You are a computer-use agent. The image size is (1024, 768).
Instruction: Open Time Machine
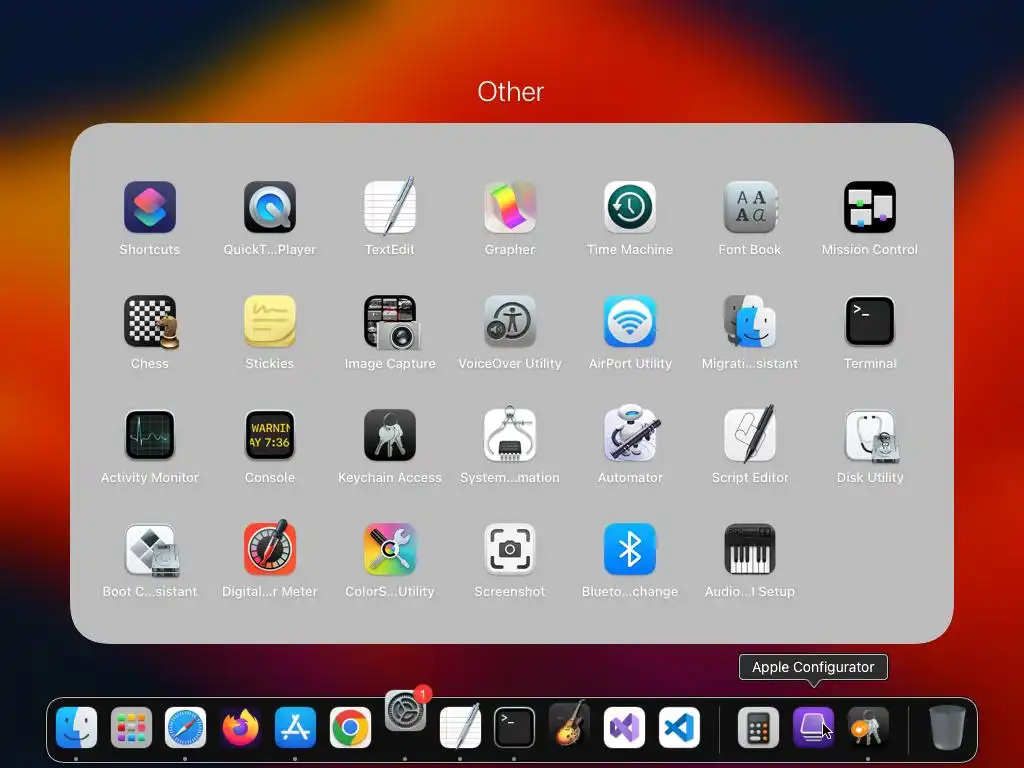click(x=630, y=208)
